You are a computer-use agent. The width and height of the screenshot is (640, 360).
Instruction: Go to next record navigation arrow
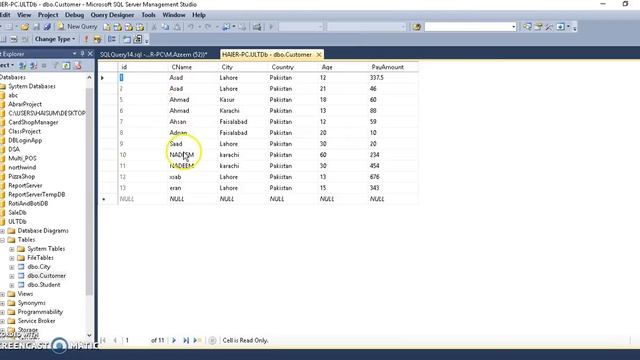click(x=174, y=340)
